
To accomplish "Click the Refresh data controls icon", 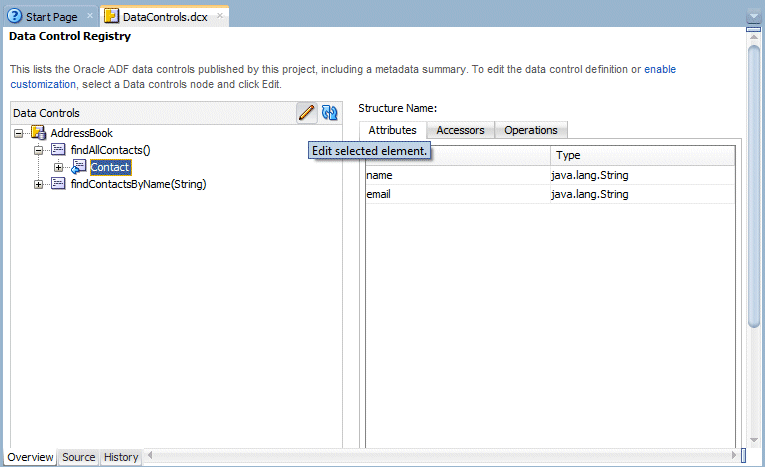I will 329,113.
